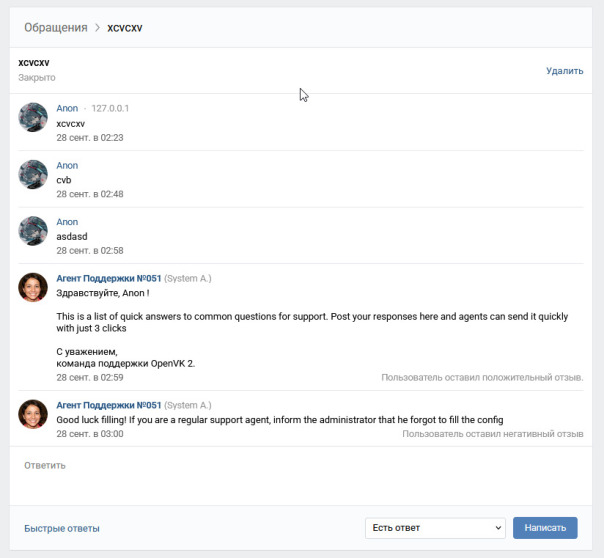Click the 28 сент. в 03:00 timestamp
Screen dimensions: 604x558
point(90,434)
